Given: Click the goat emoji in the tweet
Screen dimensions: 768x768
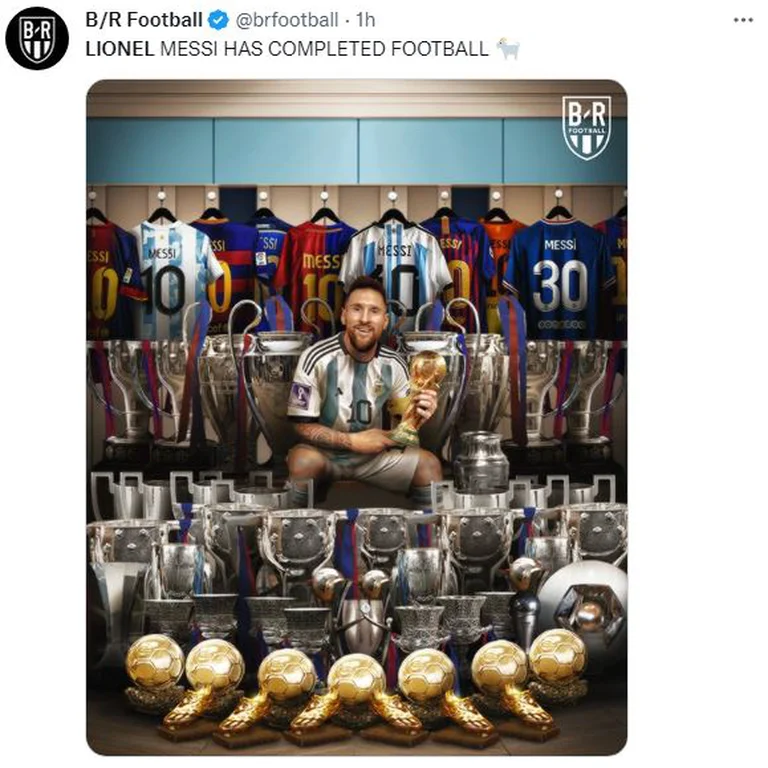Looking at the screenshot, I should point(508,48).
